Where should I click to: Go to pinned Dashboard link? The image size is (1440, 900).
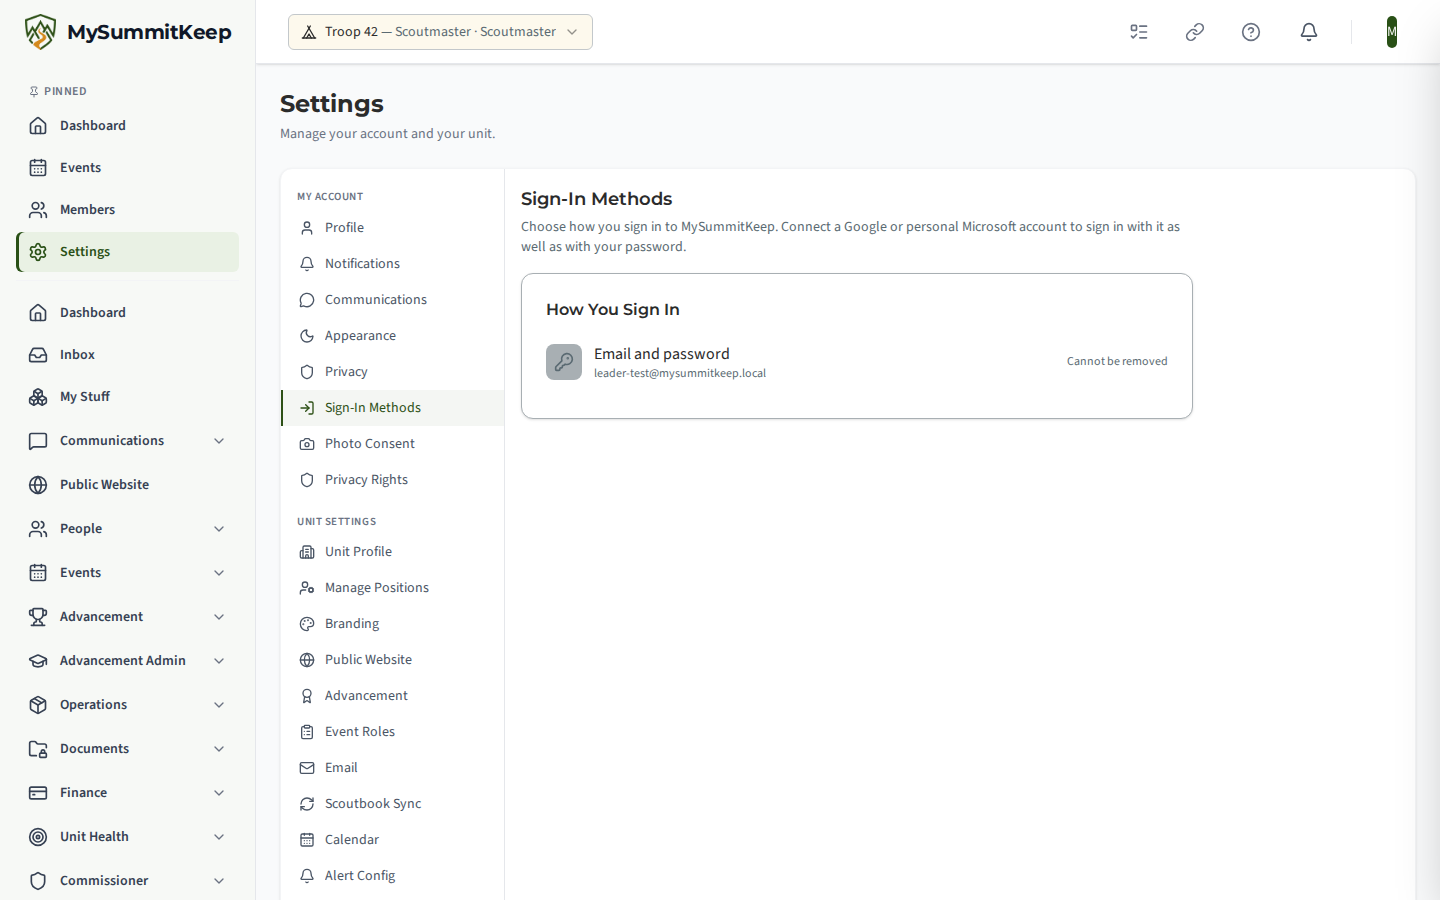[128, 126]
